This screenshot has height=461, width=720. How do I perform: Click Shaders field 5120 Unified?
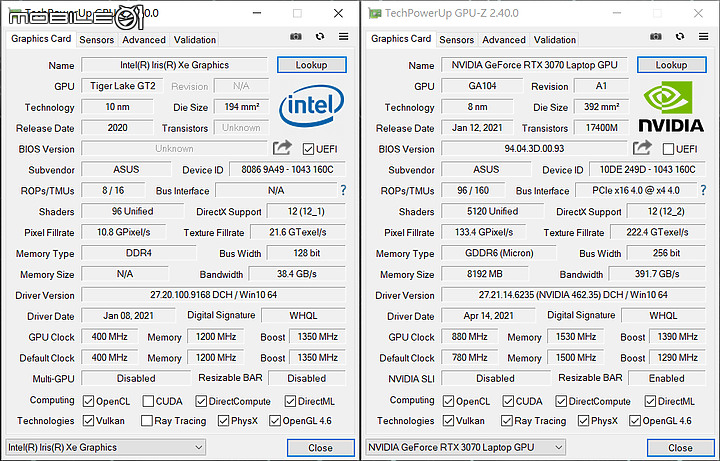point(493,211)
